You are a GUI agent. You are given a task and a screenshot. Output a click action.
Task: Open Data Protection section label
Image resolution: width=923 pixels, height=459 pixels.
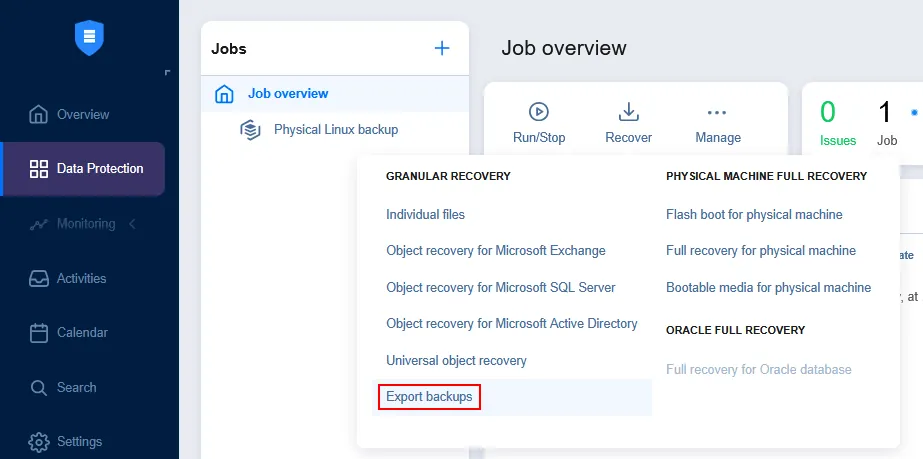coord(100,168)
